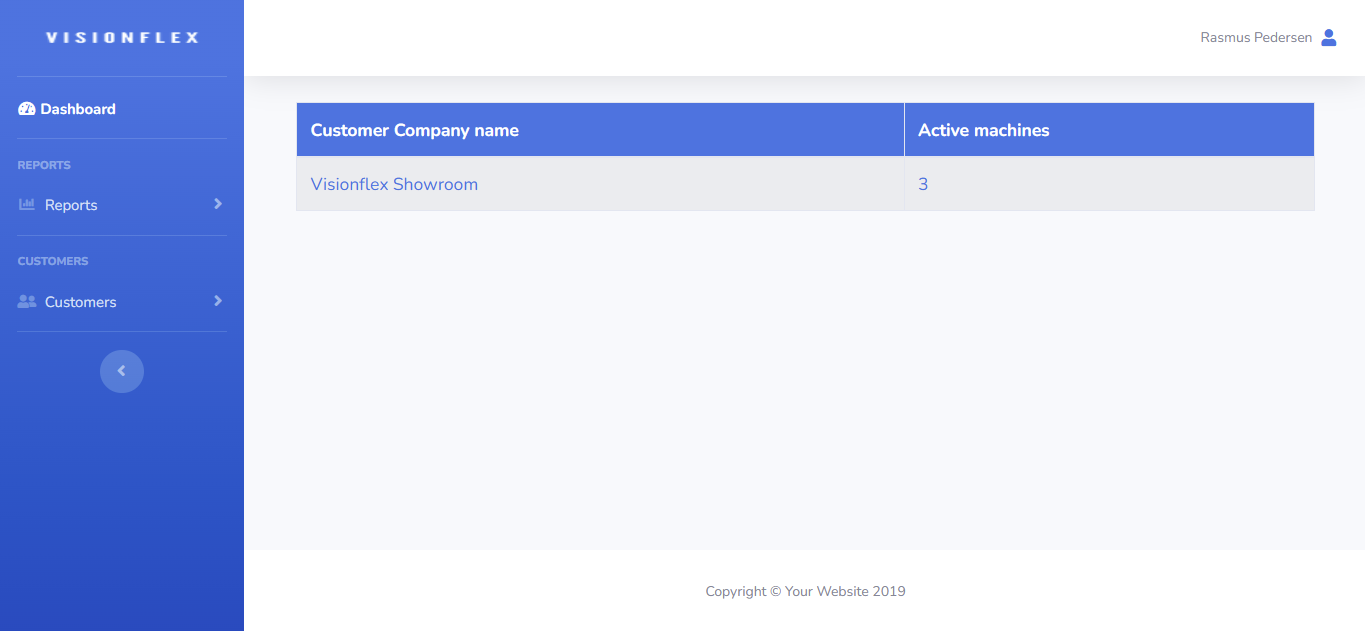Viewport: 1365px width, 631px height.
Task: Click the empty white top navigation bar
Action: click(x=700, y=38)
